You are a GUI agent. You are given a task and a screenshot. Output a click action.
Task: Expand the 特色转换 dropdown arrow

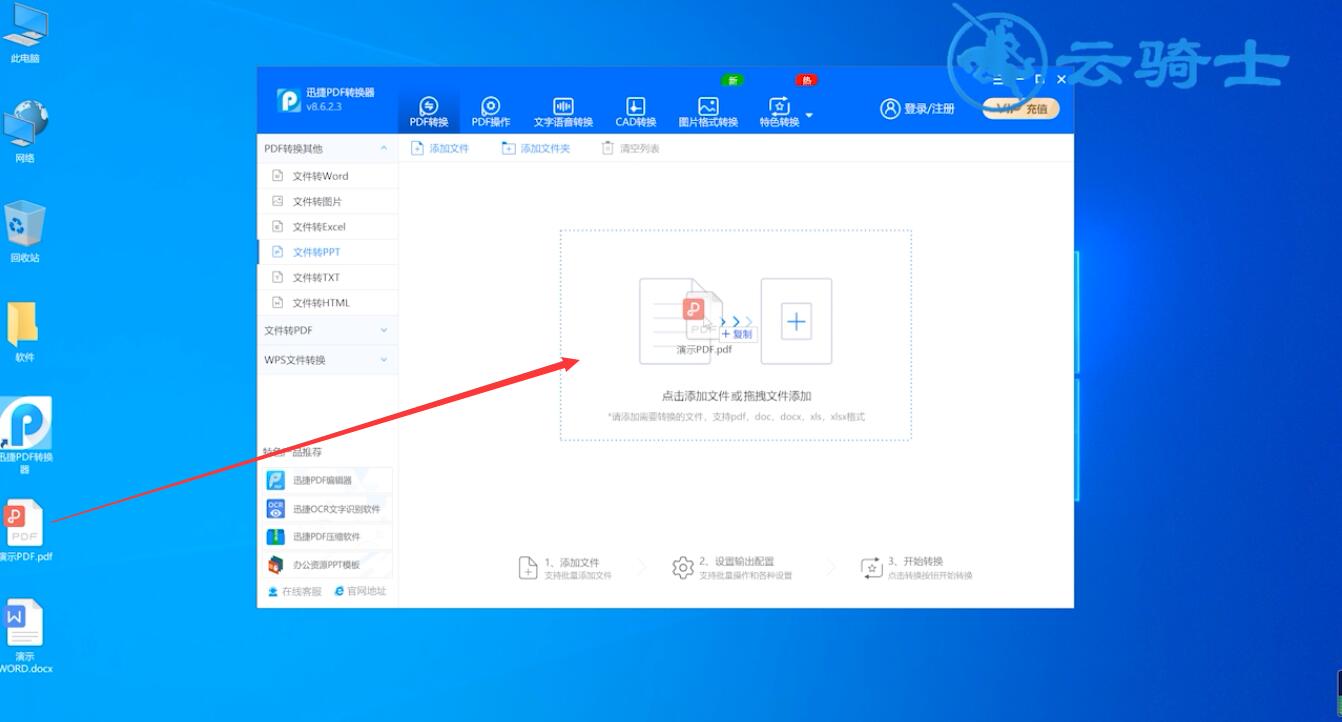[809, 115]
